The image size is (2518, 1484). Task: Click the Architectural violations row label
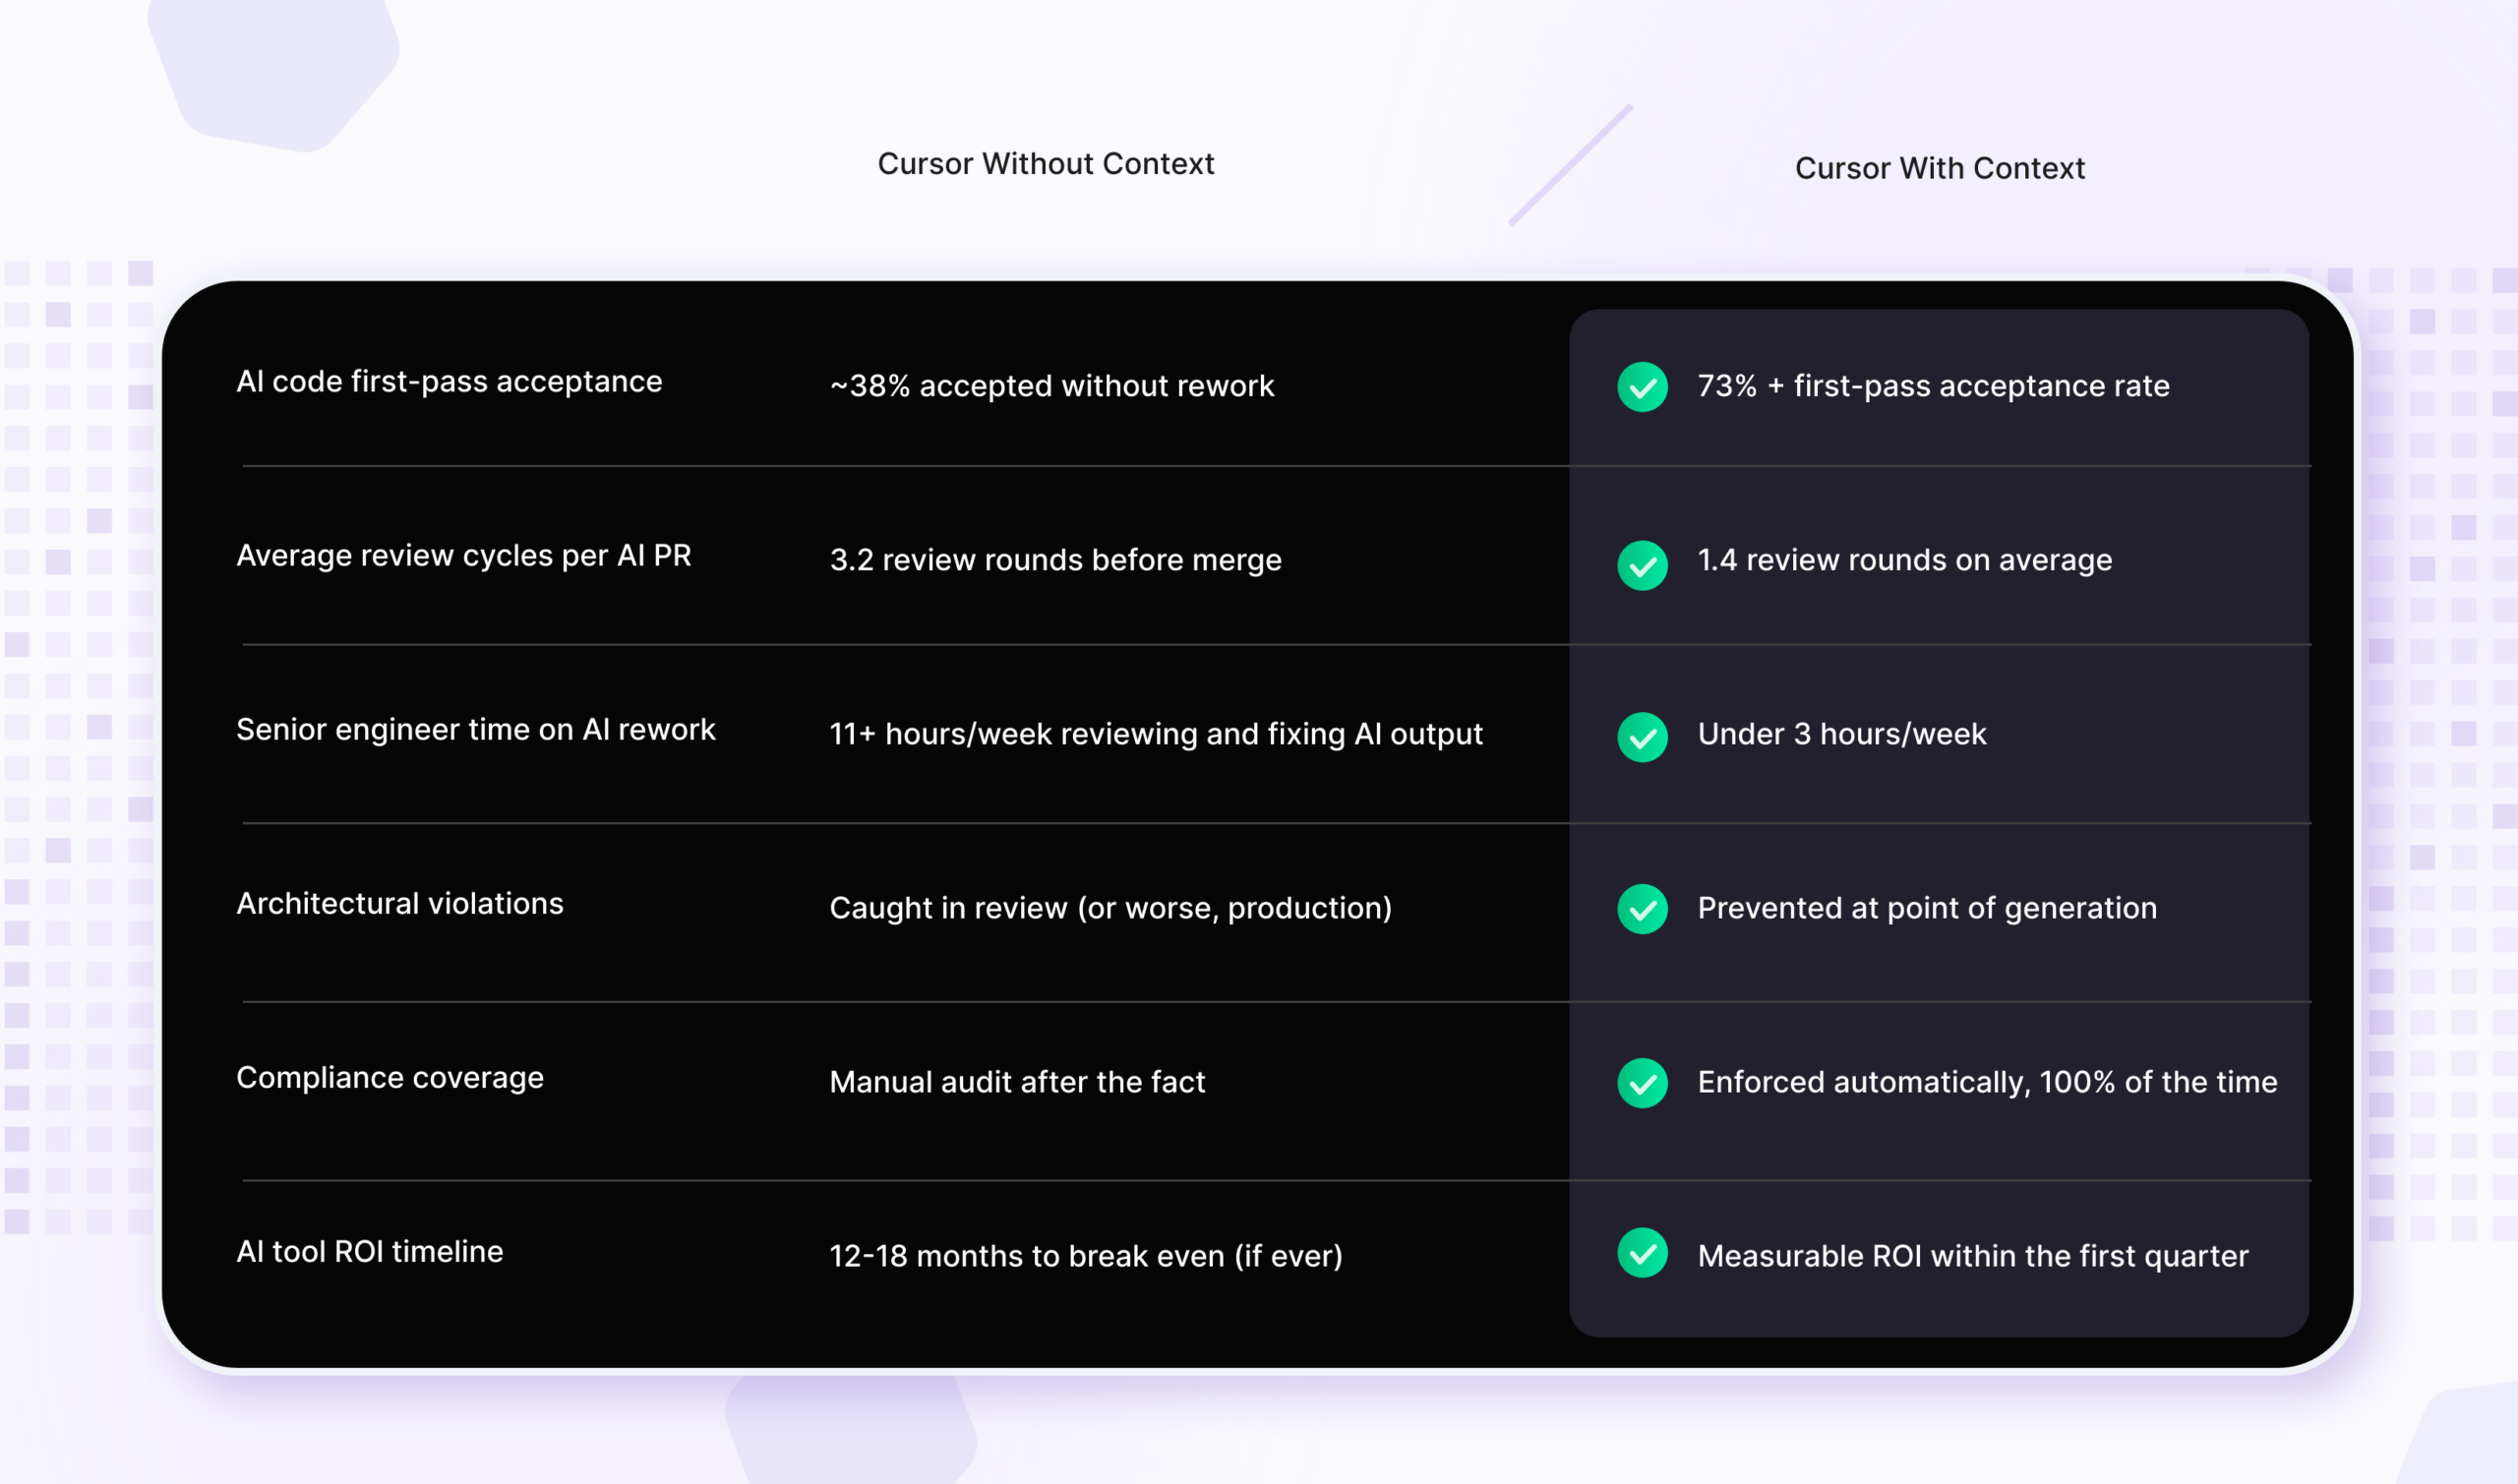(399, 904)
